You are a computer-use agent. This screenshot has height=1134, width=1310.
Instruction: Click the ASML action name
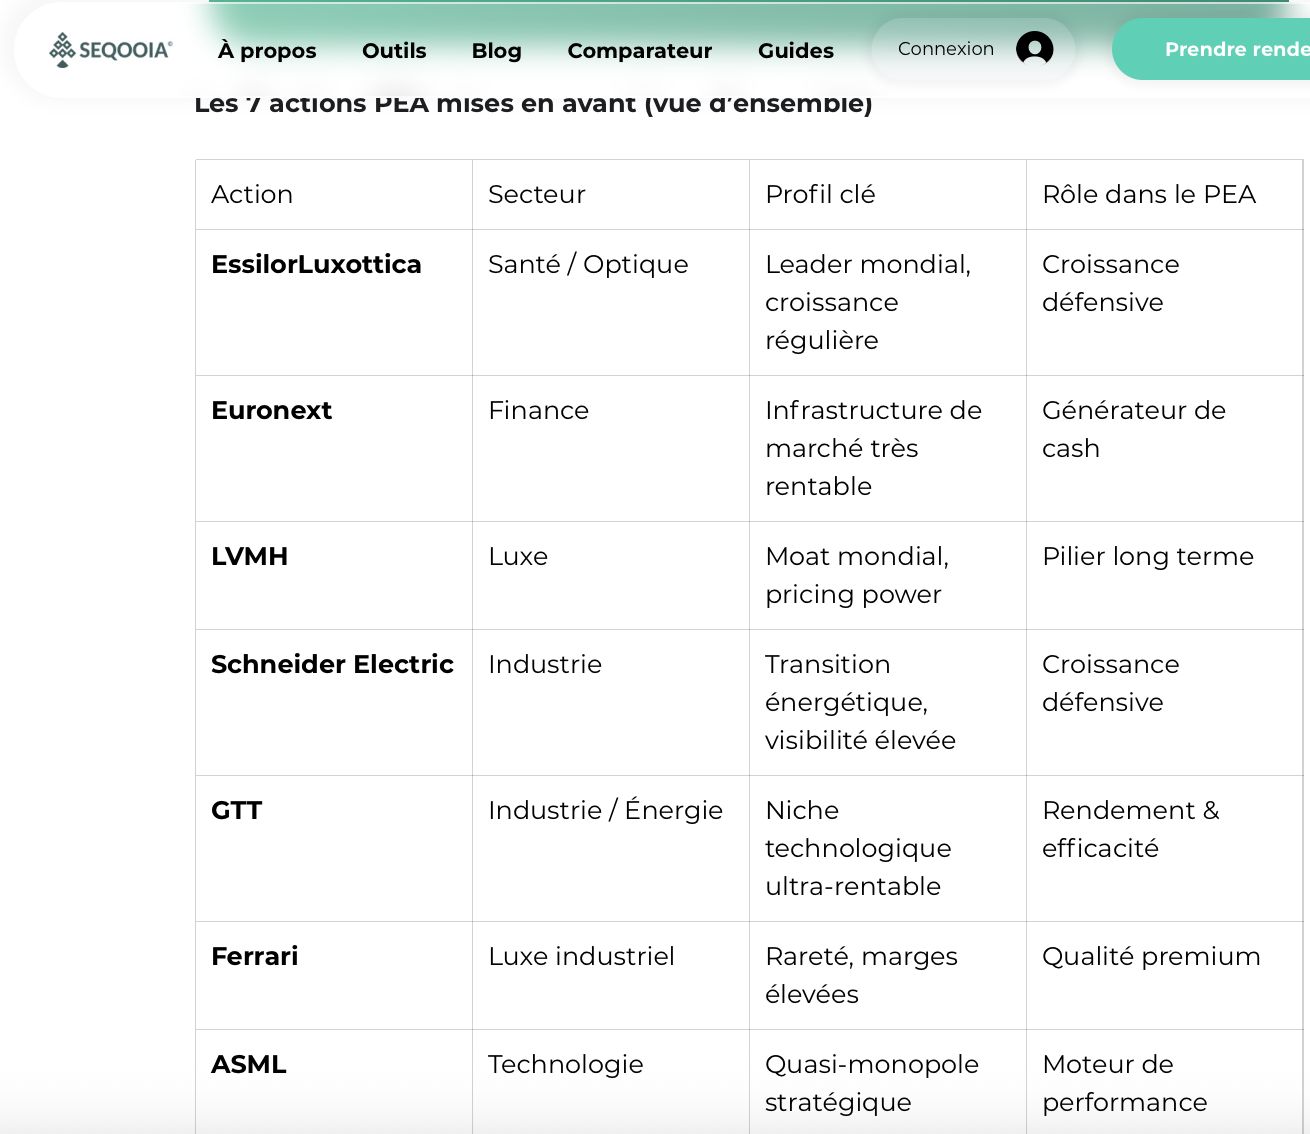pyautogui.click(x=249, y=1065)
